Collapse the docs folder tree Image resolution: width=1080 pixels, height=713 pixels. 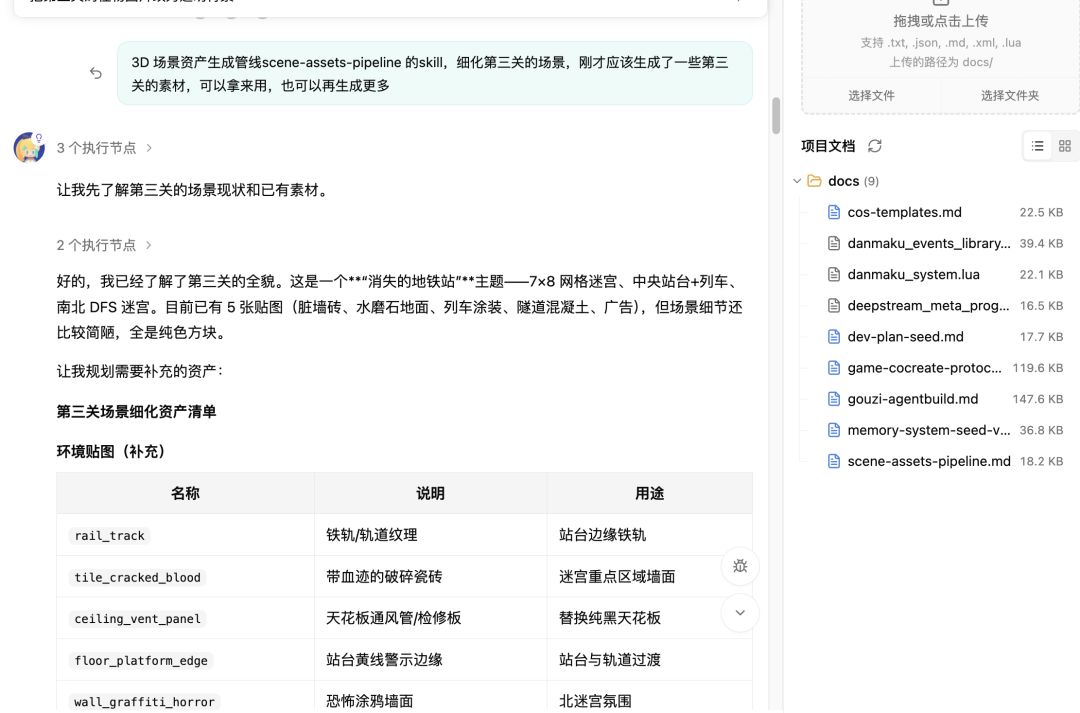[x=797, y=181]
